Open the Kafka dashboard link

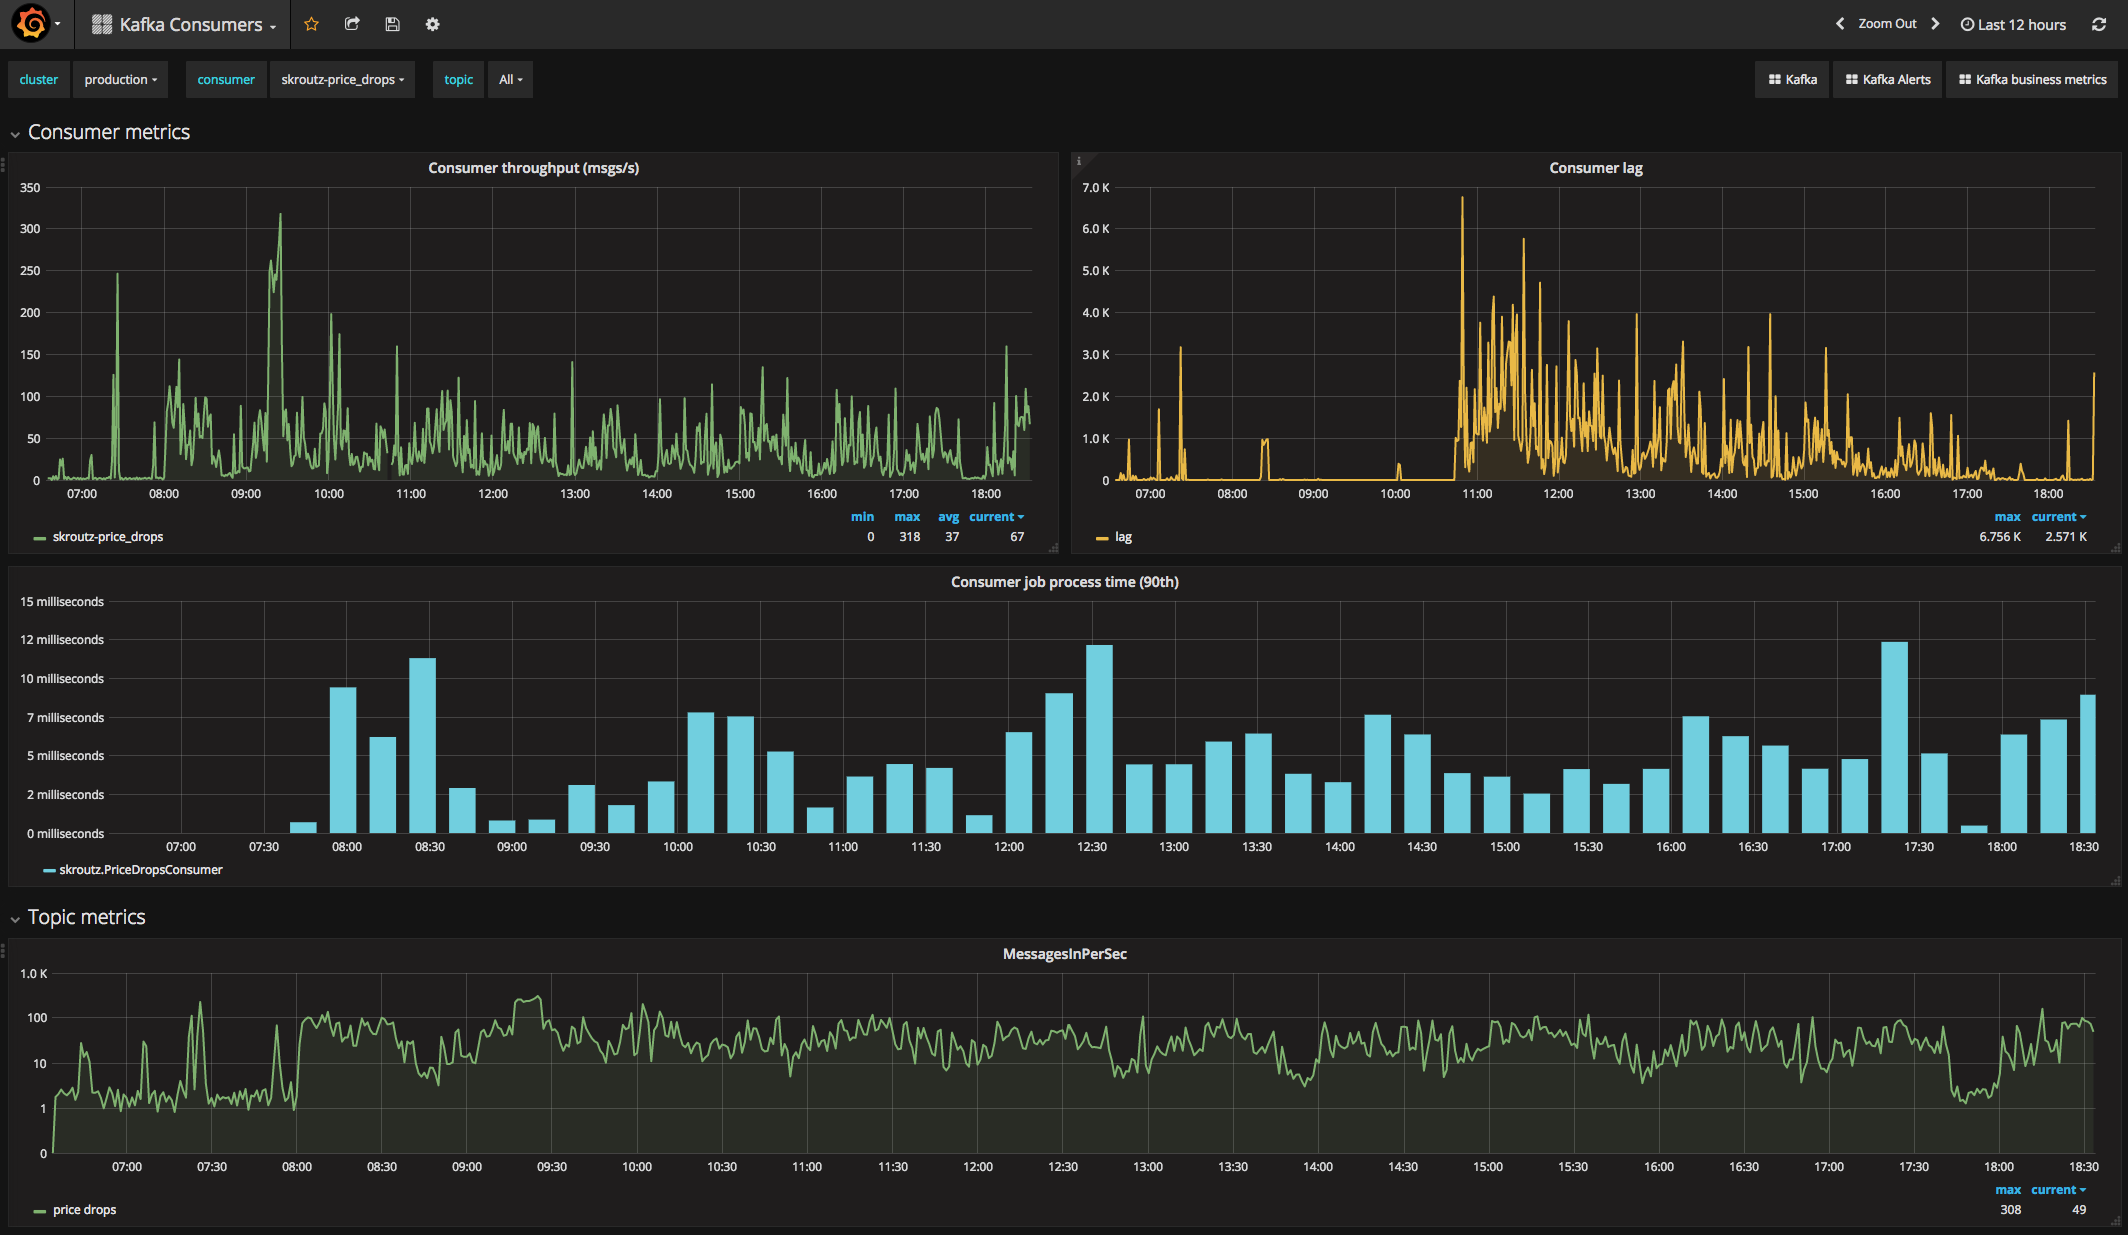coord(1792,80)
